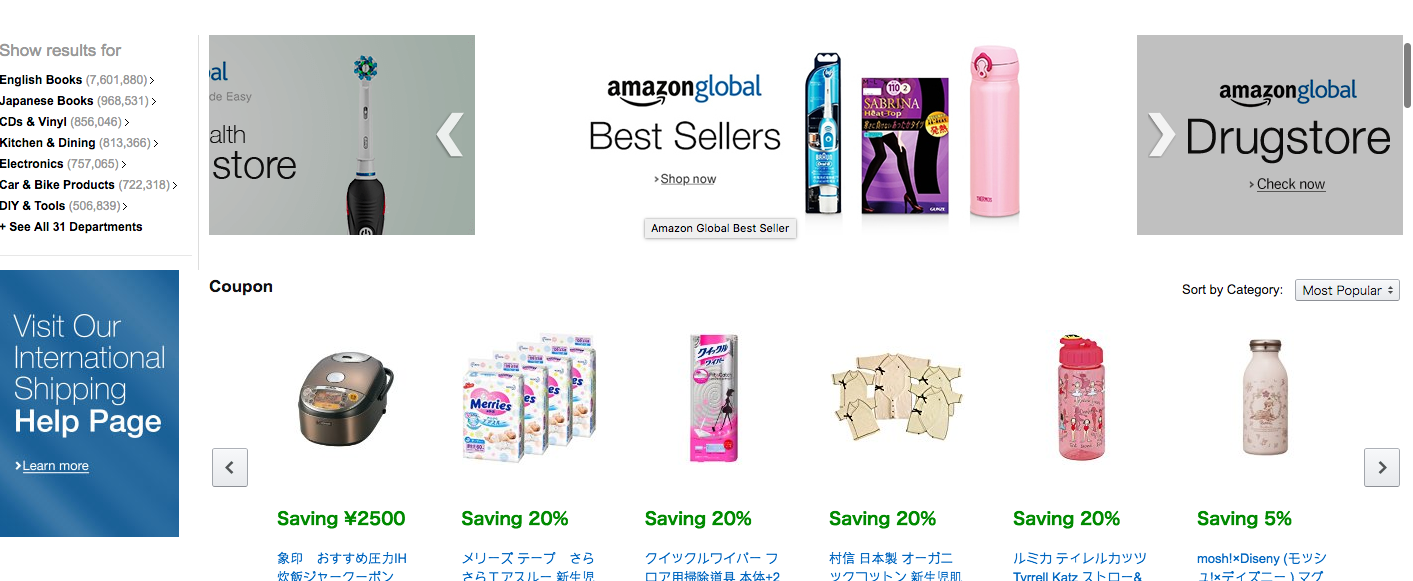
Task: Click the Shop now link under Best Sellers
Action: [688, 179]
